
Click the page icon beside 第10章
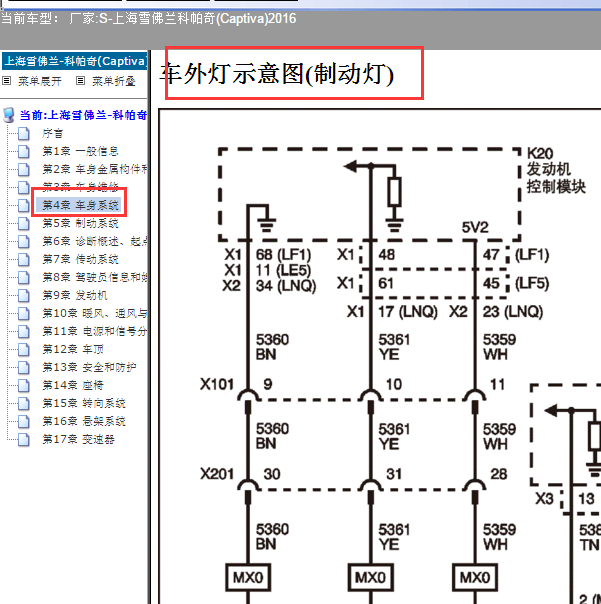pos(24,313)
